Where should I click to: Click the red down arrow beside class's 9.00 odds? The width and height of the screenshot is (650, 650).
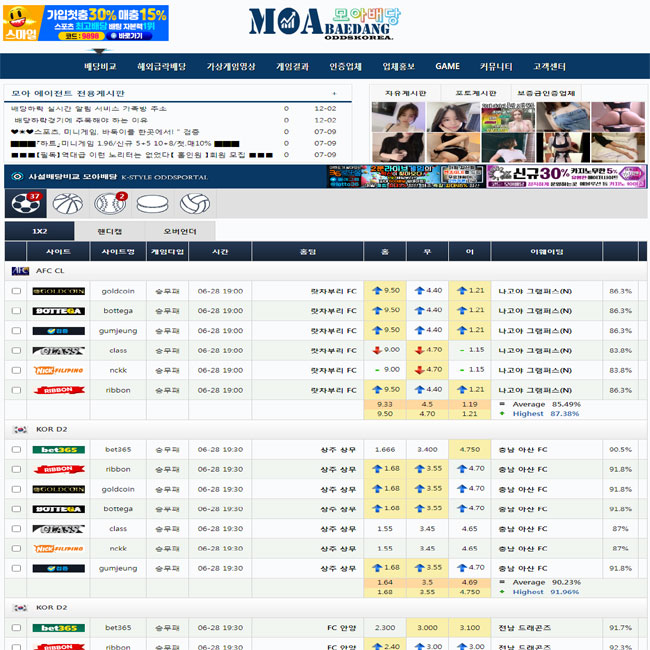pos(377,350)
